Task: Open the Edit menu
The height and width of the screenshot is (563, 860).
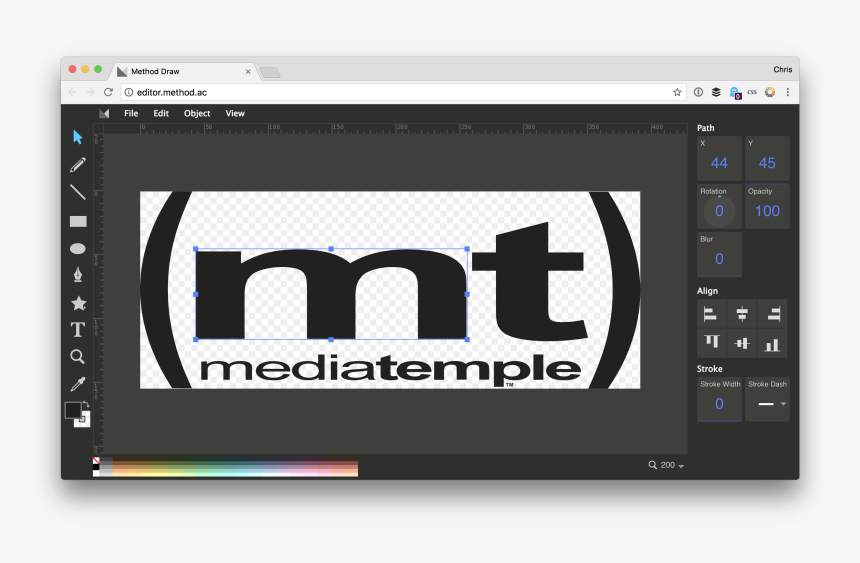Action: click(161, 114)
